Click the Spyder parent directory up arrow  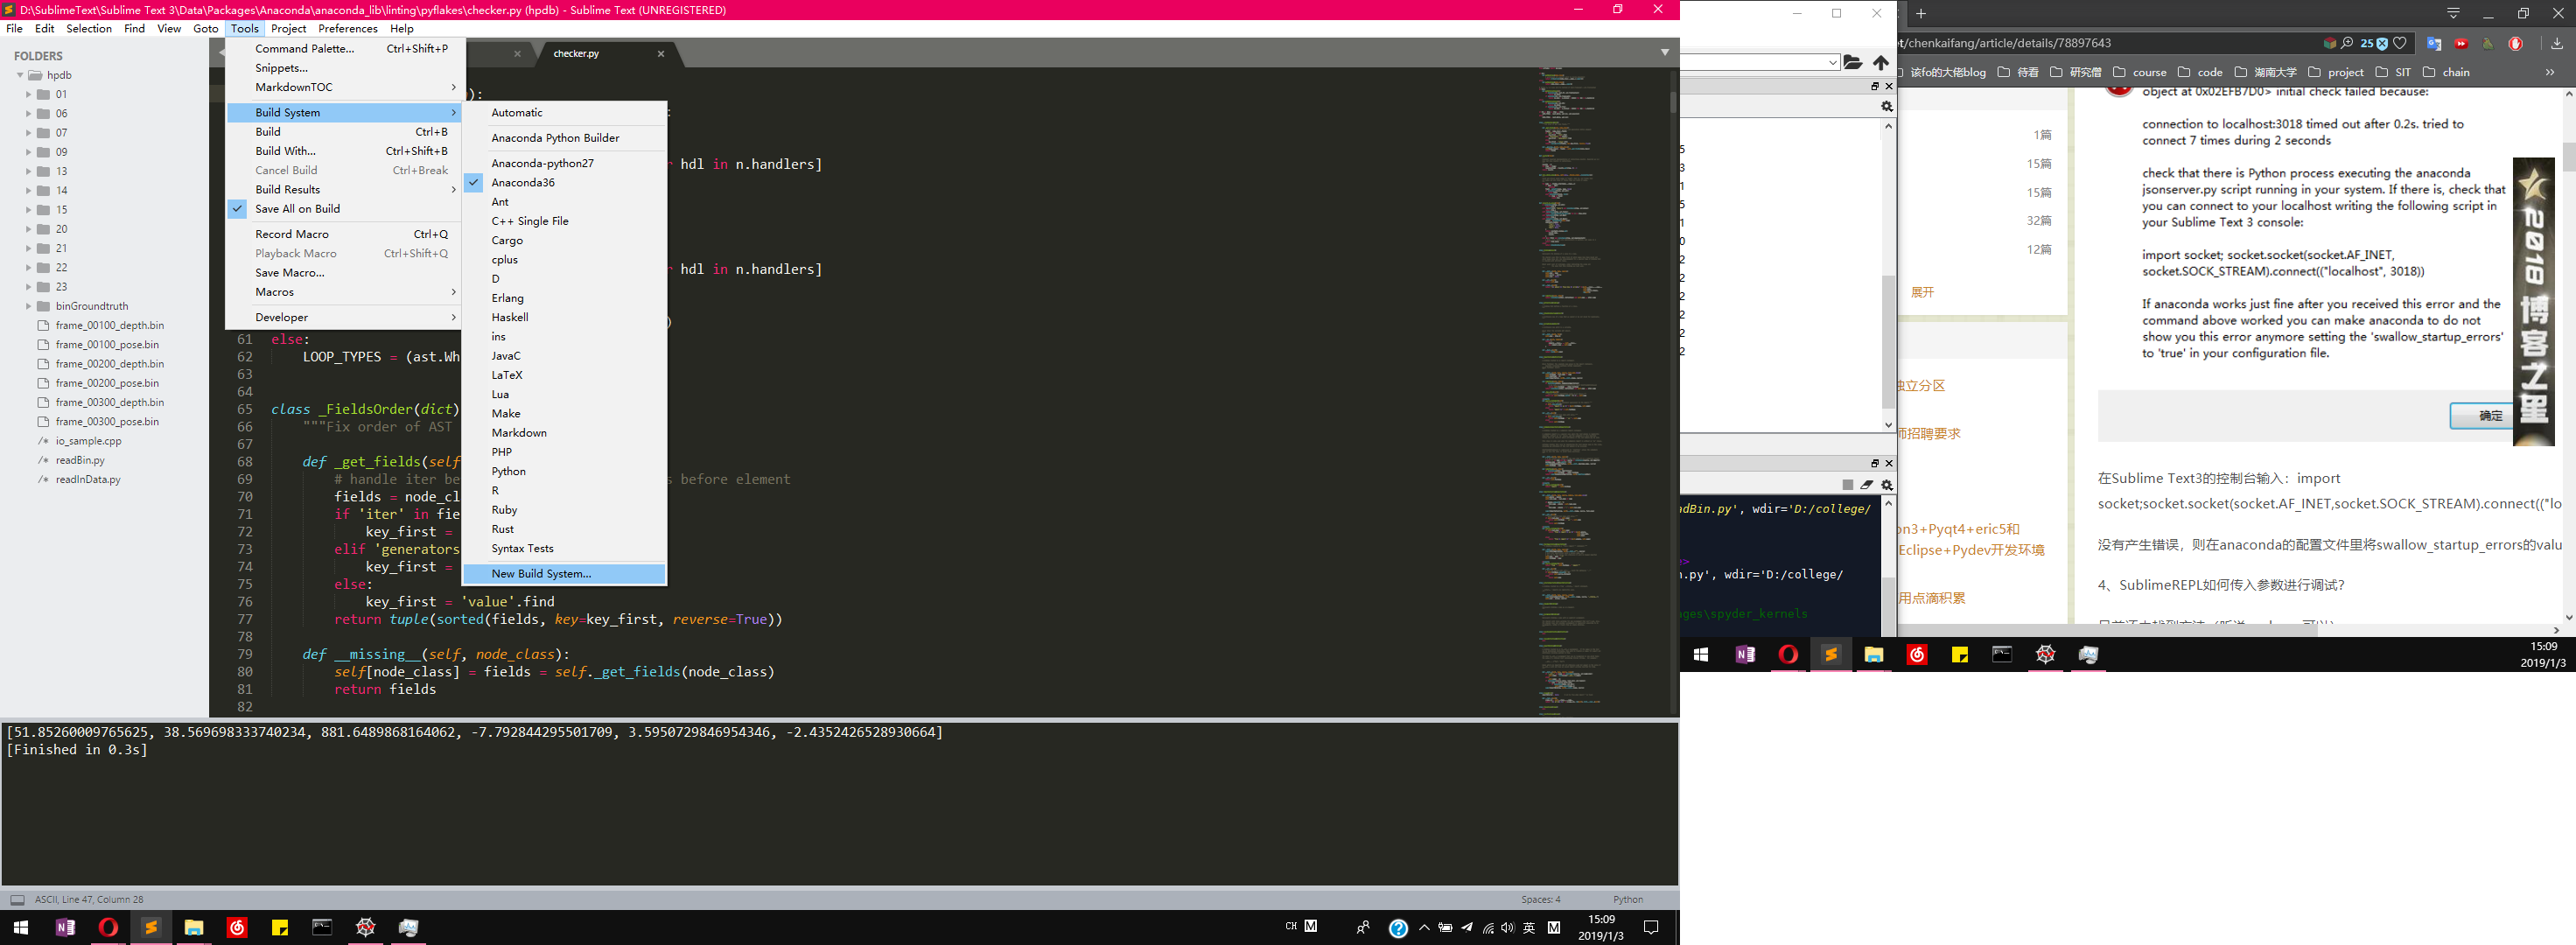click(1880, 62)
